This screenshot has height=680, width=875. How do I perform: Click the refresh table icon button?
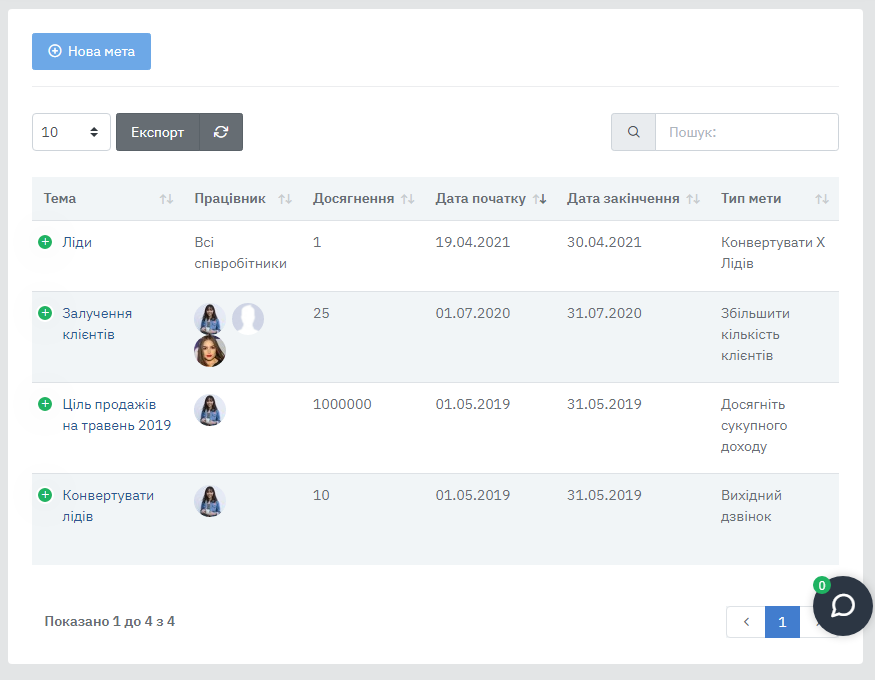(221, 132)
